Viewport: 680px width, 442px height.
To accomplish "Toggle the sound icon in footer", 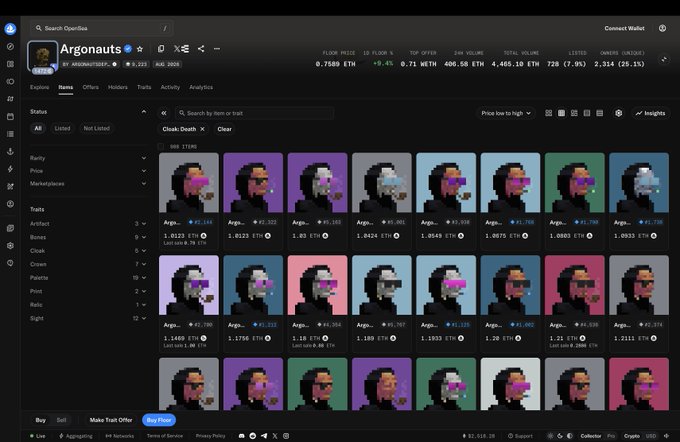I will point(667,436).
